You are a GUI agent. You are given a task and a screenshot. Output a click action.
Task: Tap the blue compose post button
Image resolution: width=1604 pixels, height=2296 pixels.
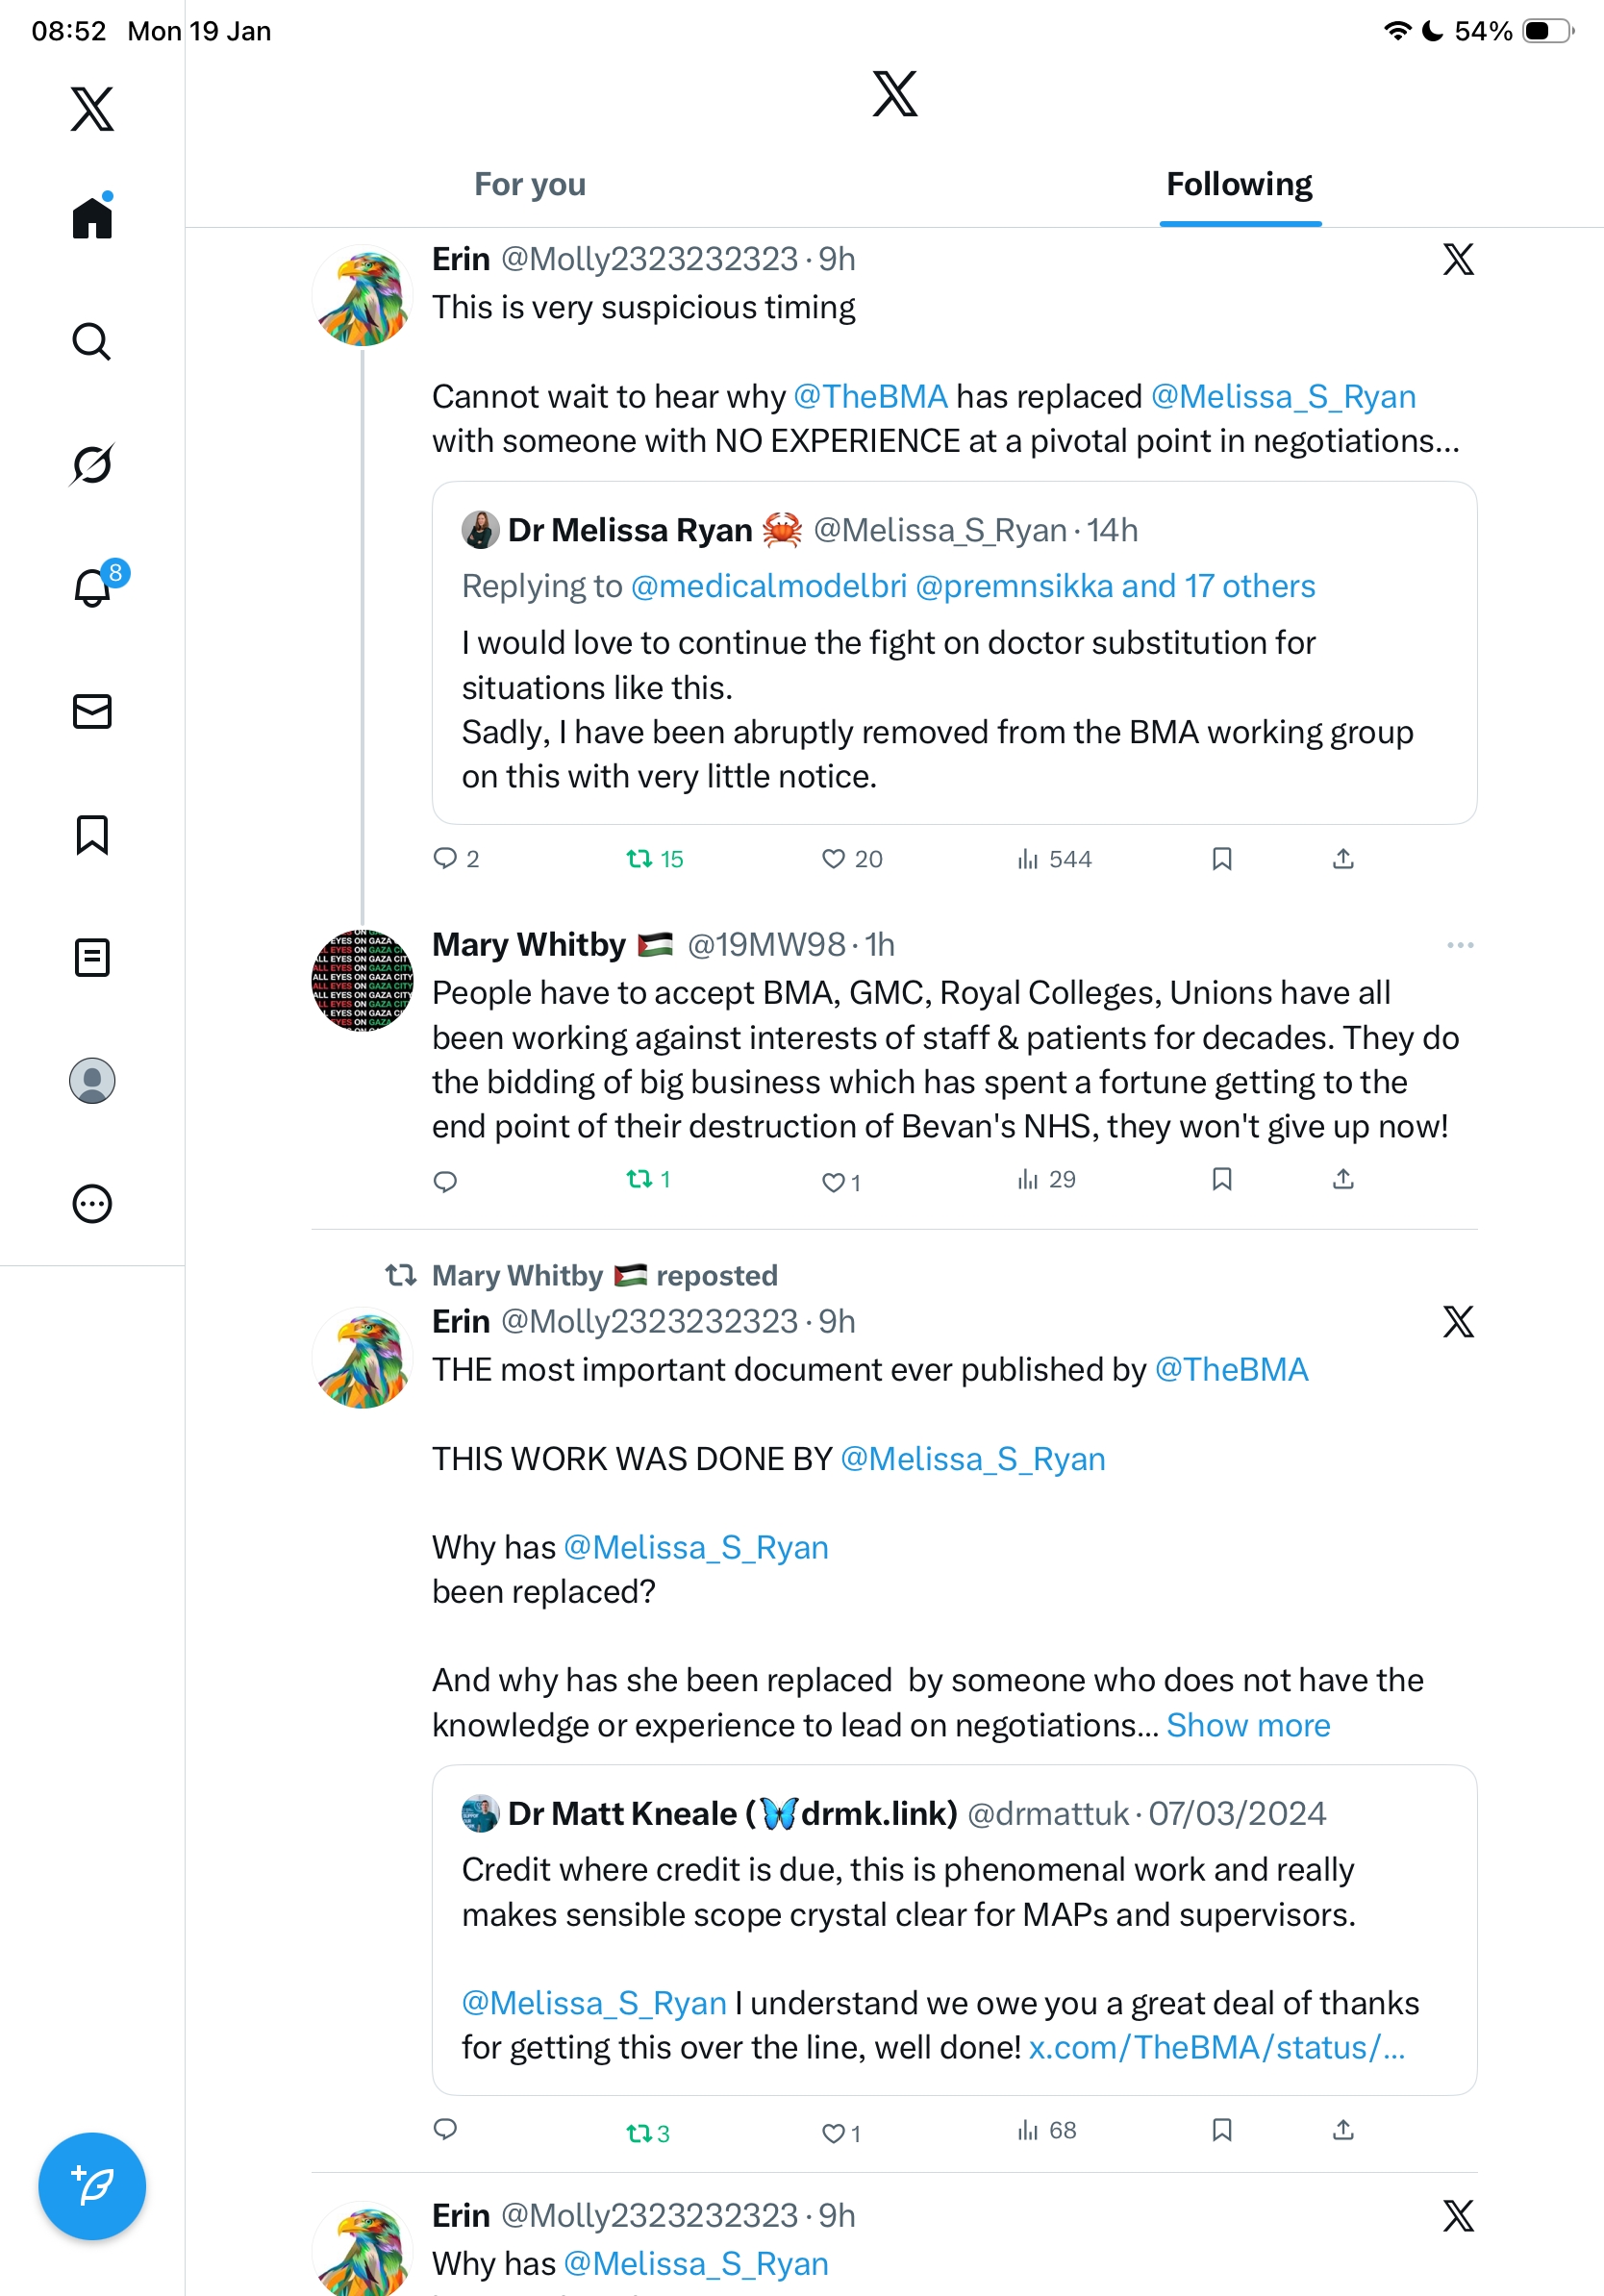click(92, 2185)
